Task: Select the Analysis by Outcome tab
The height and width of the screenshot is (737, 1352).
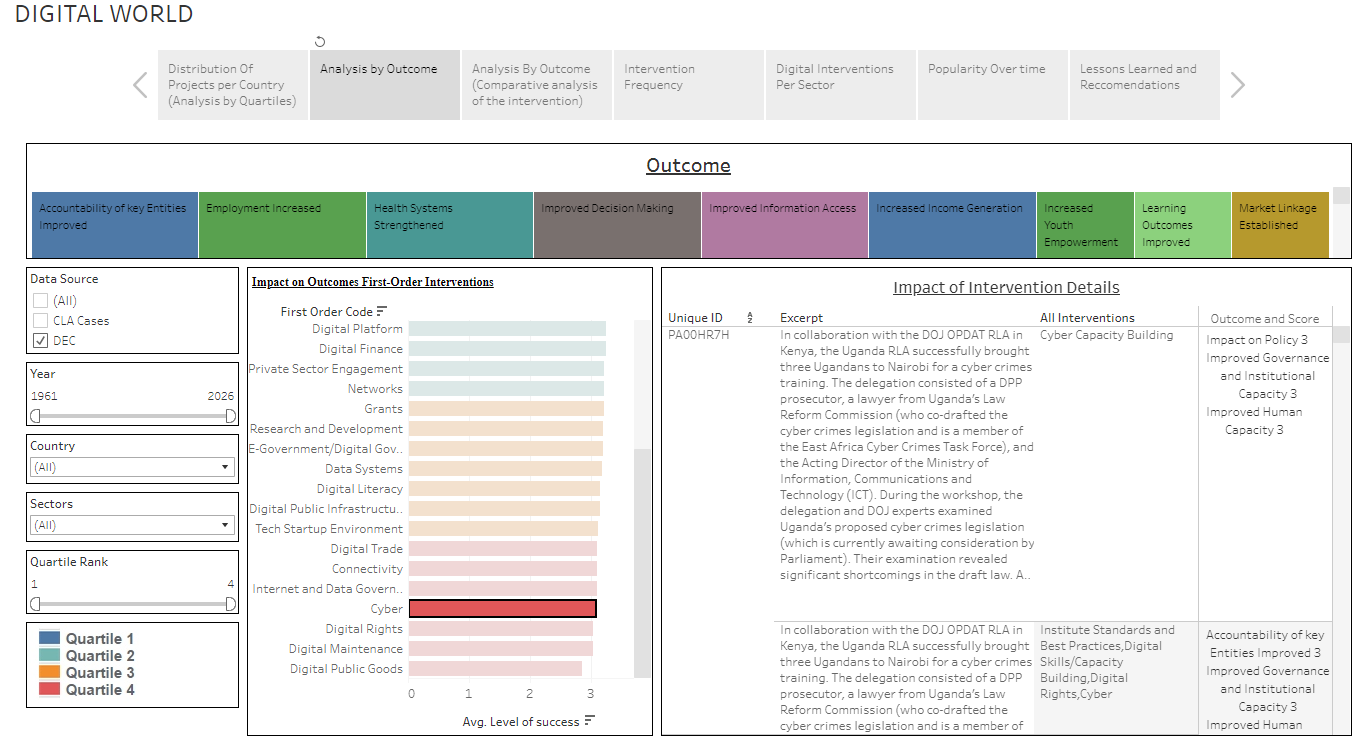Action: point(385,85)
